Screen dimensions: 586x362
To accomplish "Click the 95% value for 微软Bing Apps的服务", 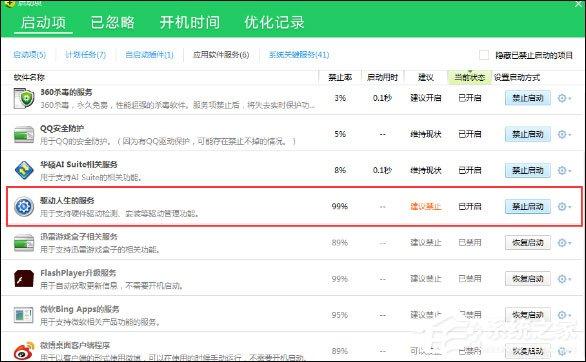I will tap(340, 315).
